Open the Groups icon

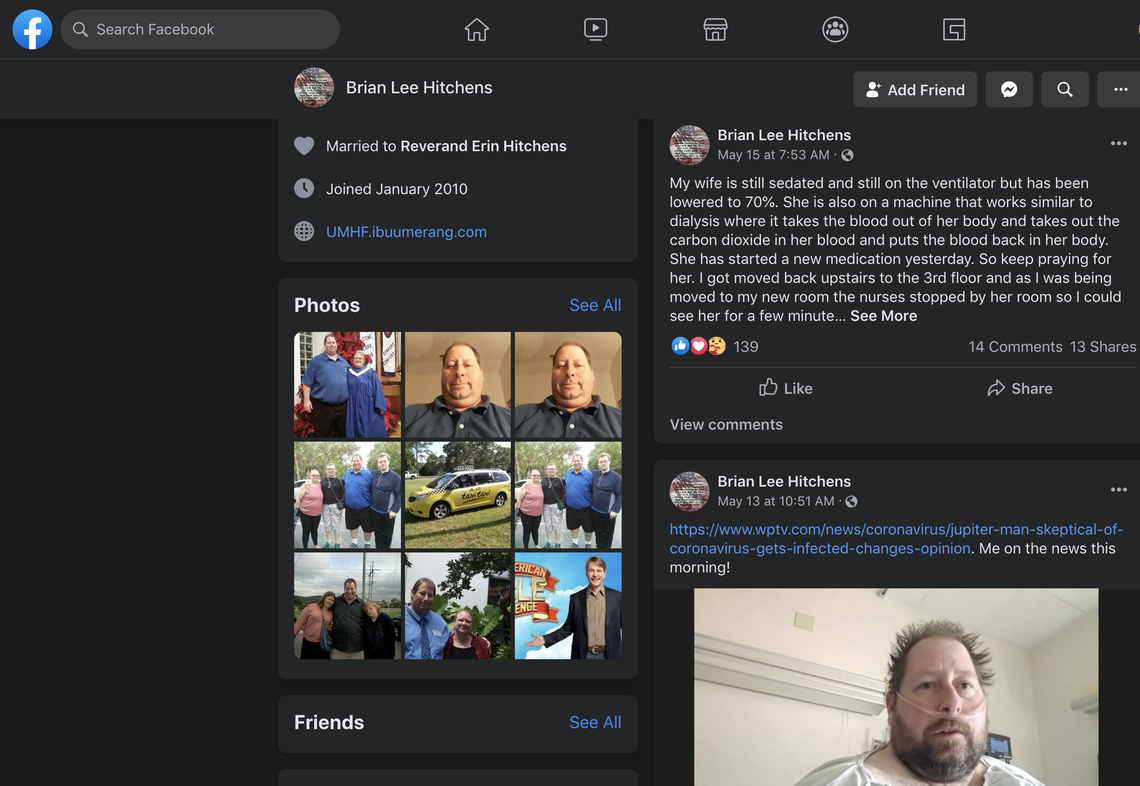835,29
